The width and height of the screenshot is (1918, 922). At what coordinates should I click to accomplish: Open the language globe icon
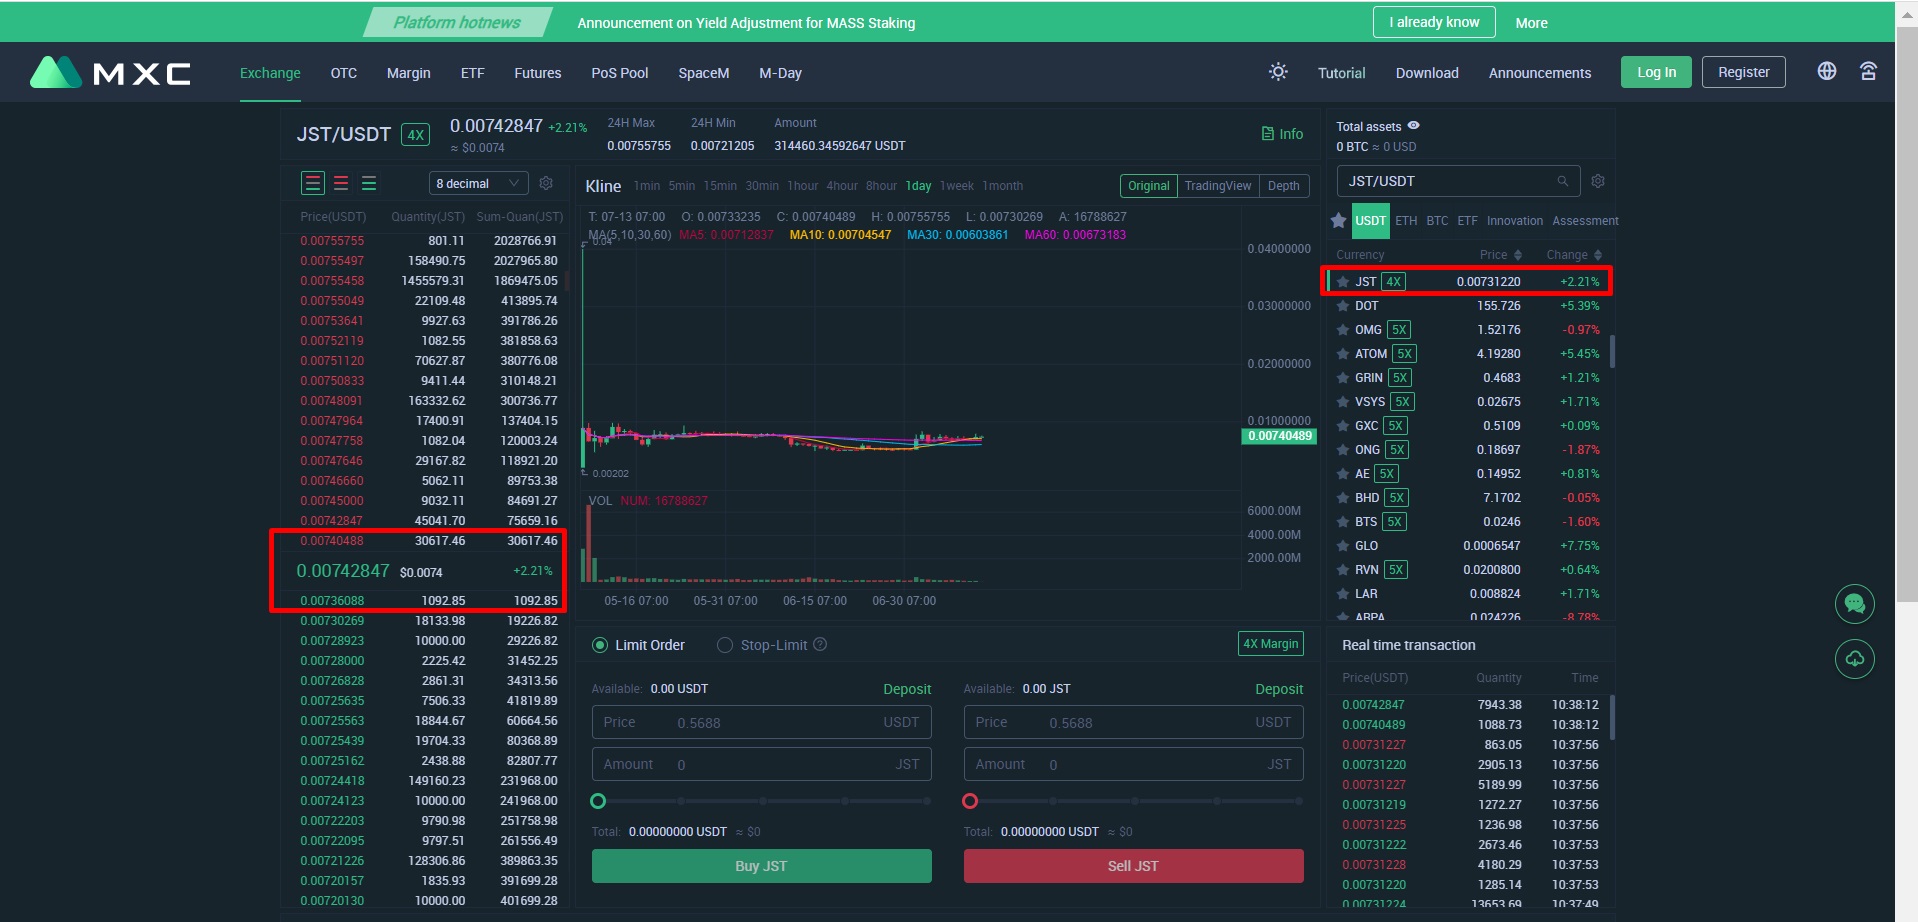tap(1827, 71)
